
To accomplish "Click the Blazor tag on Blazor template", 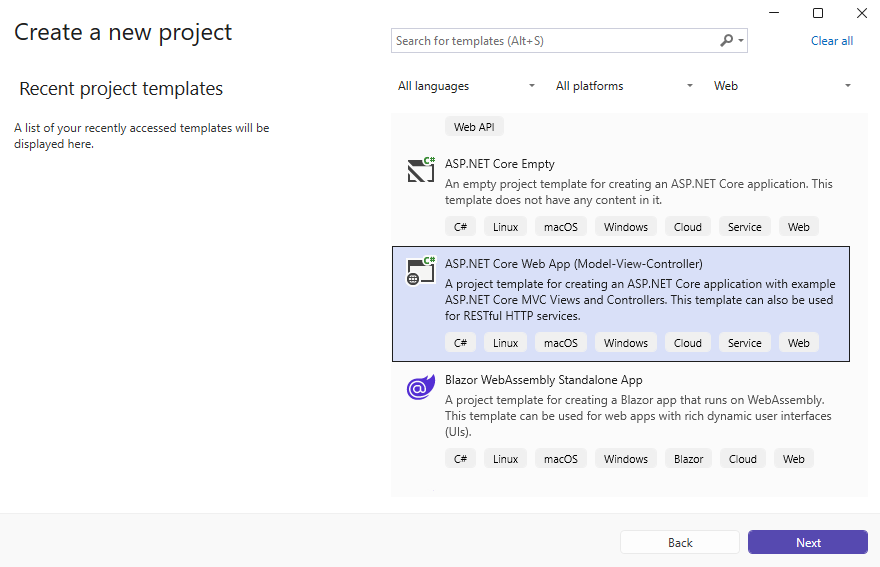I will coord(688,459).
